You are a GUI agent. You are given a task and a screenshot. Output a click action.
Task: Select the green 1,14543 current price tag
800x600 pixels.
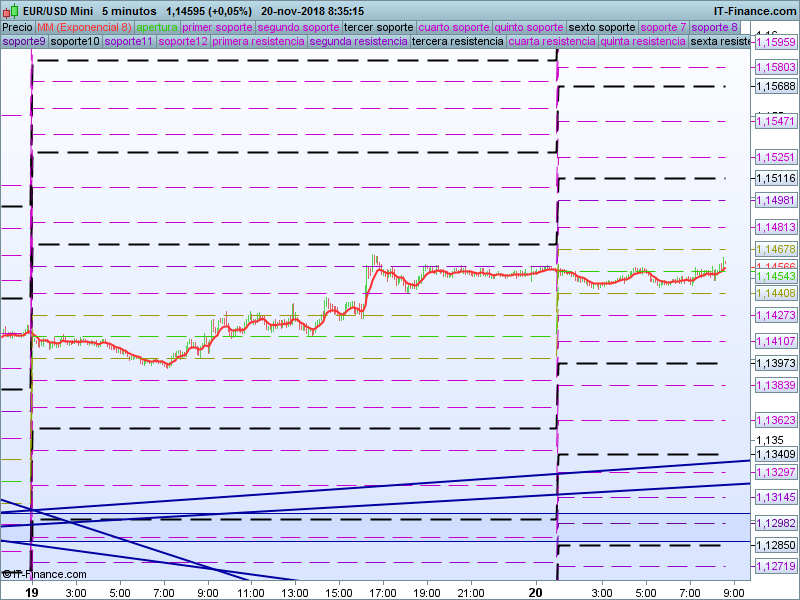click(x=775, y=276)
